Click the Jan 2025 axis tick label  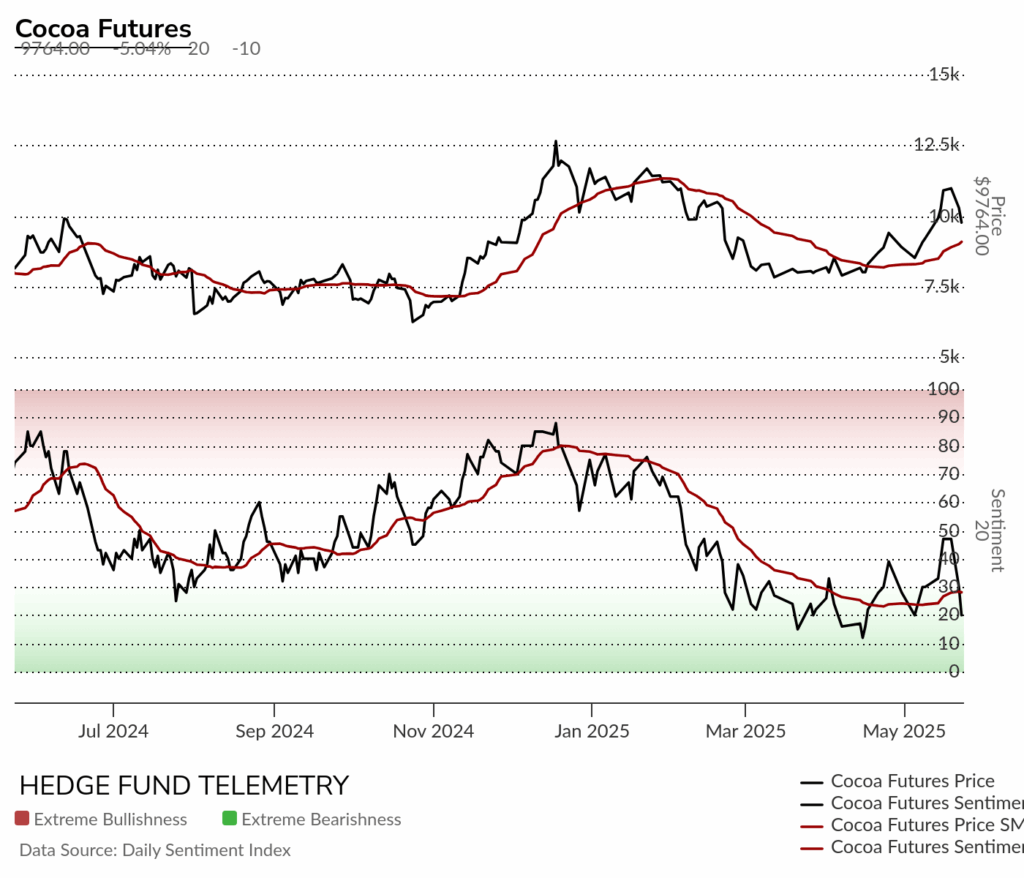[x=592, y=730]
